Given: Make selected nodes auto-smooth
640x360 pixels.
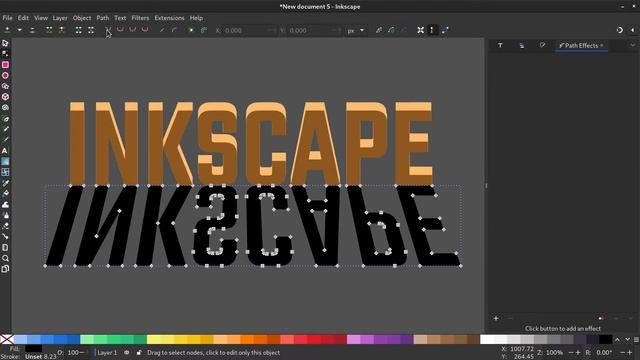Looking at the screenshot, I should click(145, 30).
